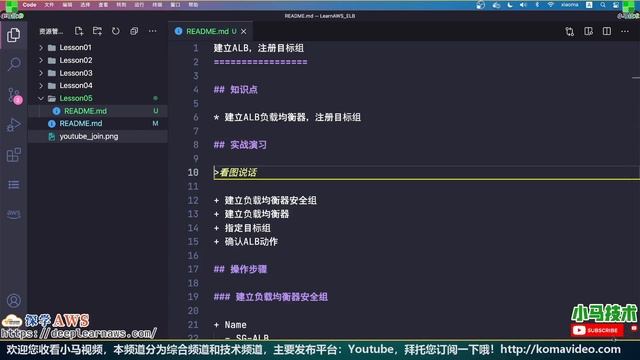Image resolution: width=640 pixels, height=360 pixels.
Task: Click line 1 title 建立ALB, 注册目标组
Action: coord(259,48)
